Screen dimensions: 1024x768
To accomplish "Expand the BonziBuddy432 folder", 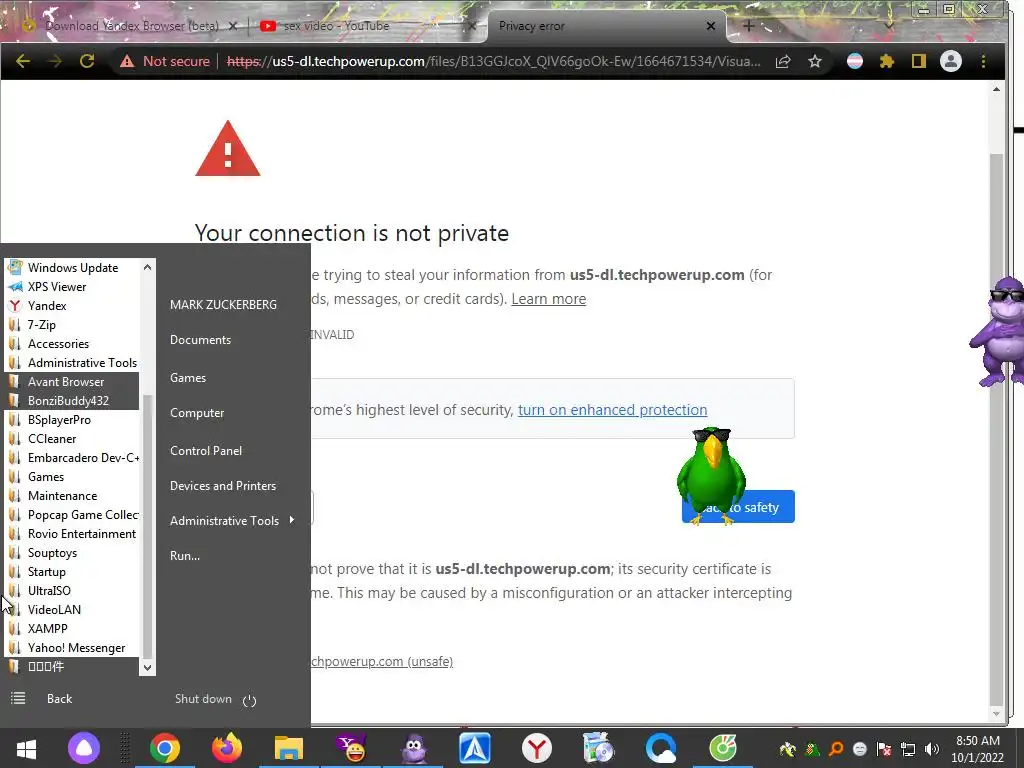I will [x=72, y=401].
